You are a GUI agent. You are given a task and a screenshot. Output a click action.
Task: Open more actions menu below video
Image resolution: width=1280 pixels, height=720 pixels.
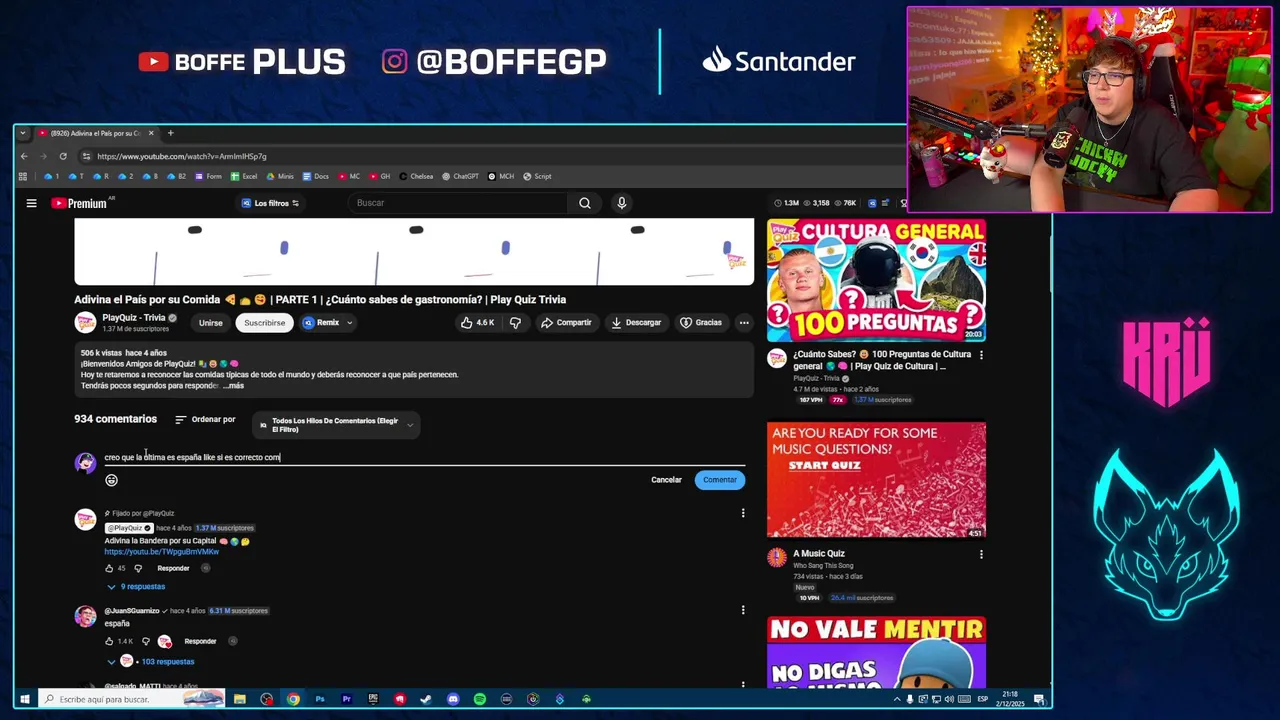pyautogui.click(x=744, y=323)
